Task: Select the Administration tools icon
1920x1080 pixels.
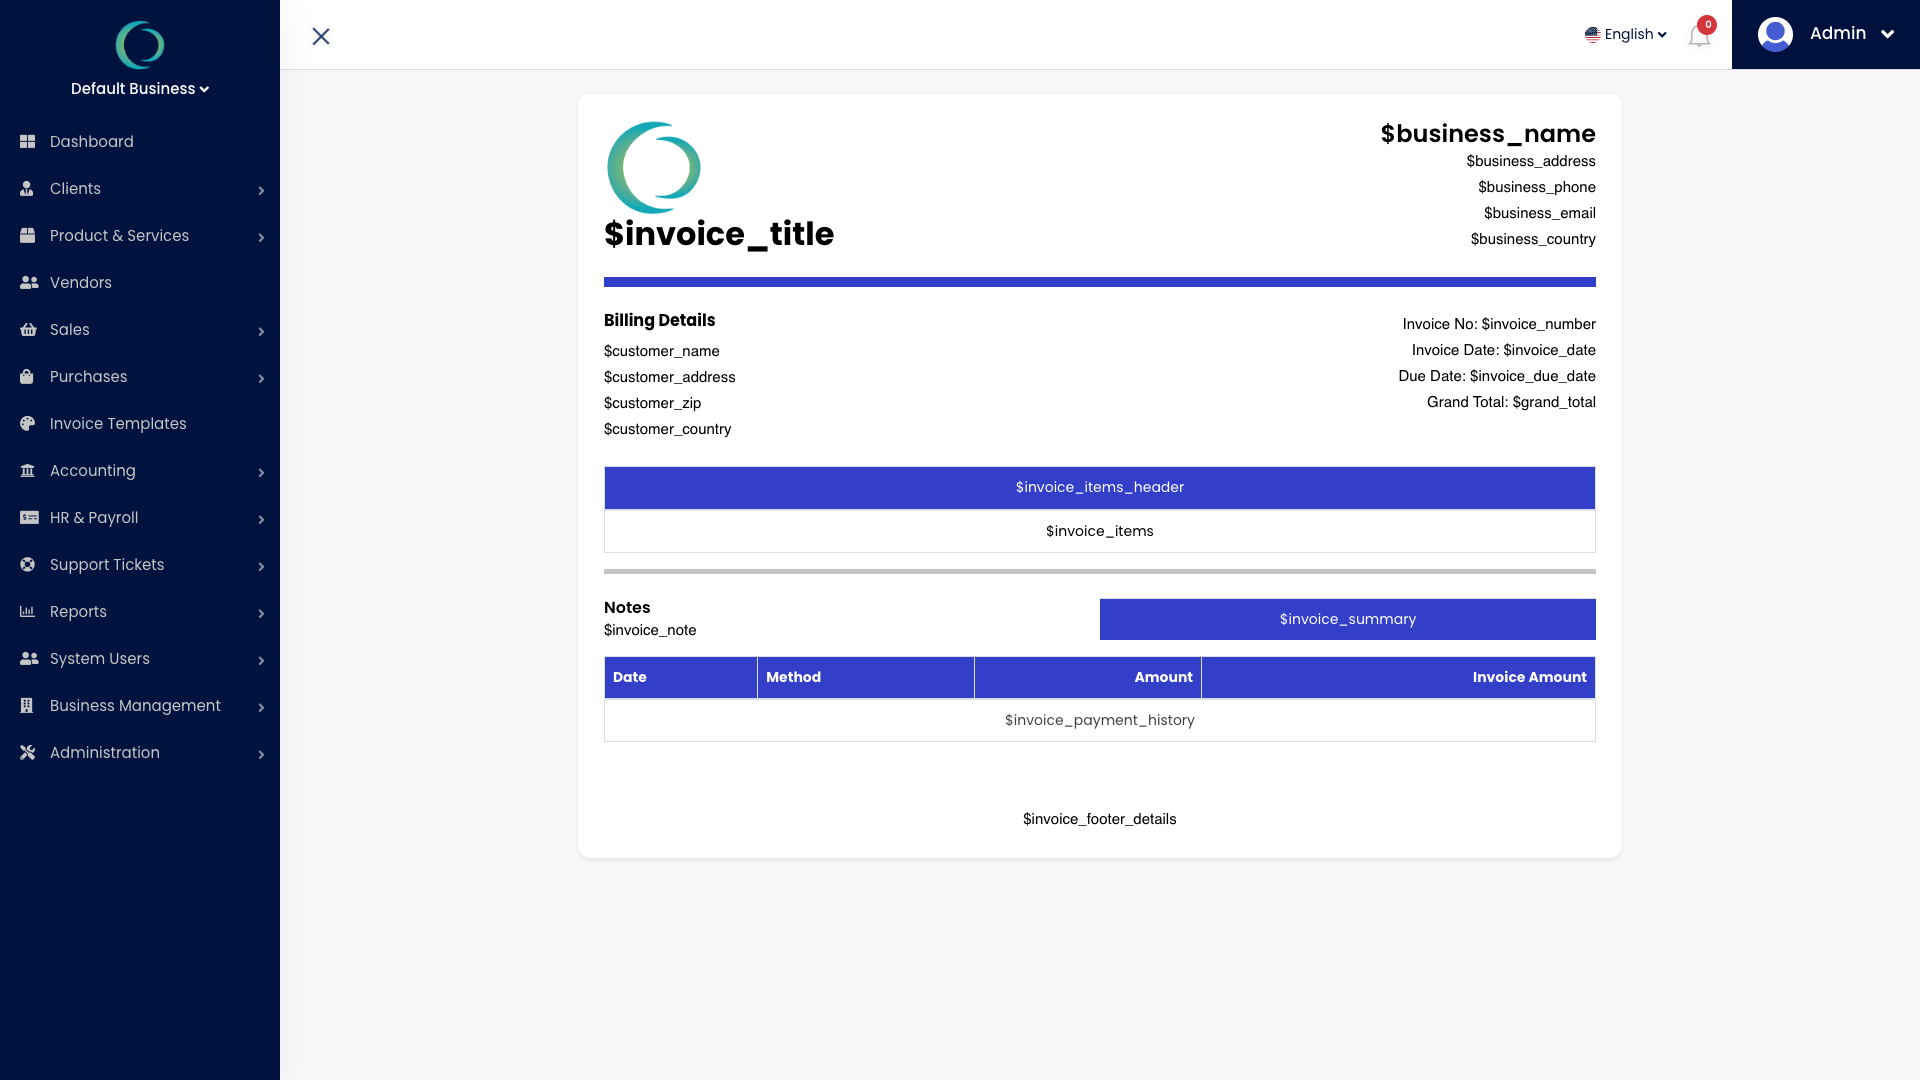Action: click(x=28, y=752)
